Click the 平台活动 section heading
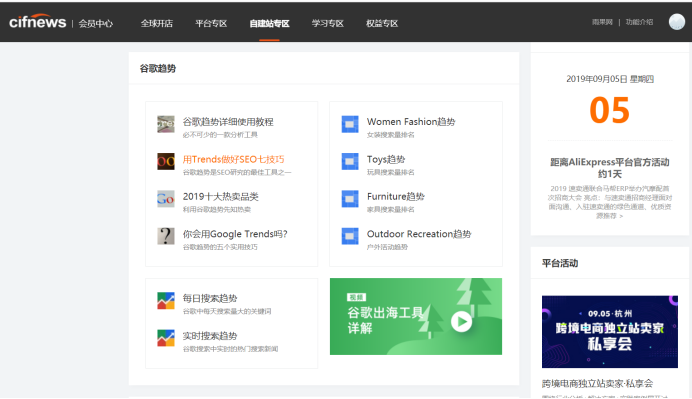 point(560,263)
